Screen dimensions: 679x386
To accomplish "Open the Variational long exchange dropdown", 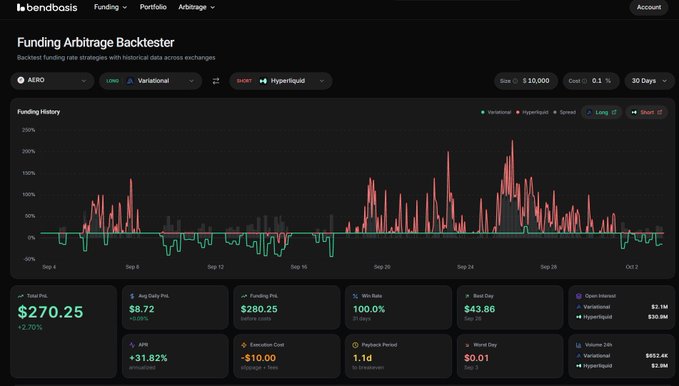I will 150,81.
